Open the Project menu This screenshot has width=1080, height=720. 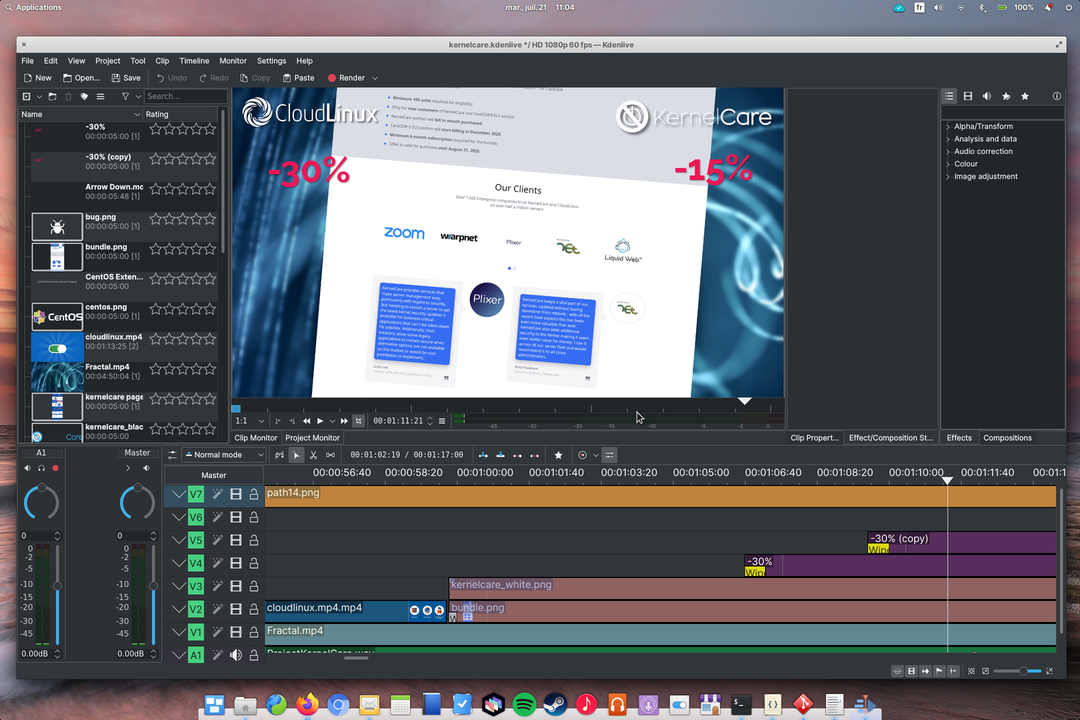pos(107,61)
